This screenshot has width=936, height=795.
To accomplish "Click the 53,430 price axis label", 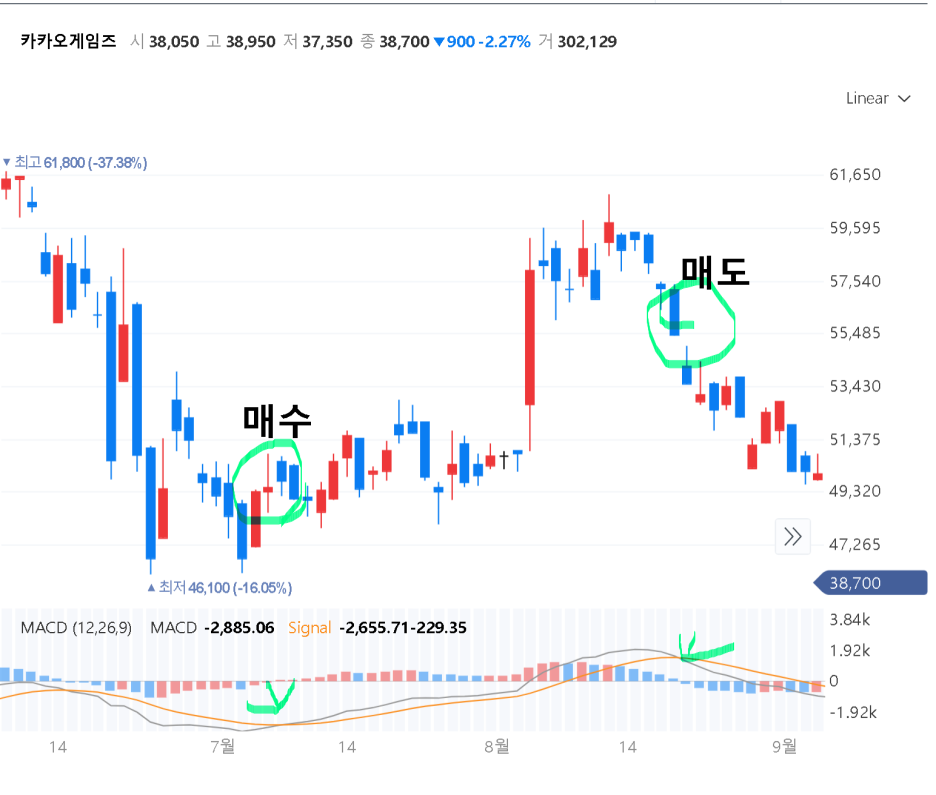I will [x=855, y=386].
